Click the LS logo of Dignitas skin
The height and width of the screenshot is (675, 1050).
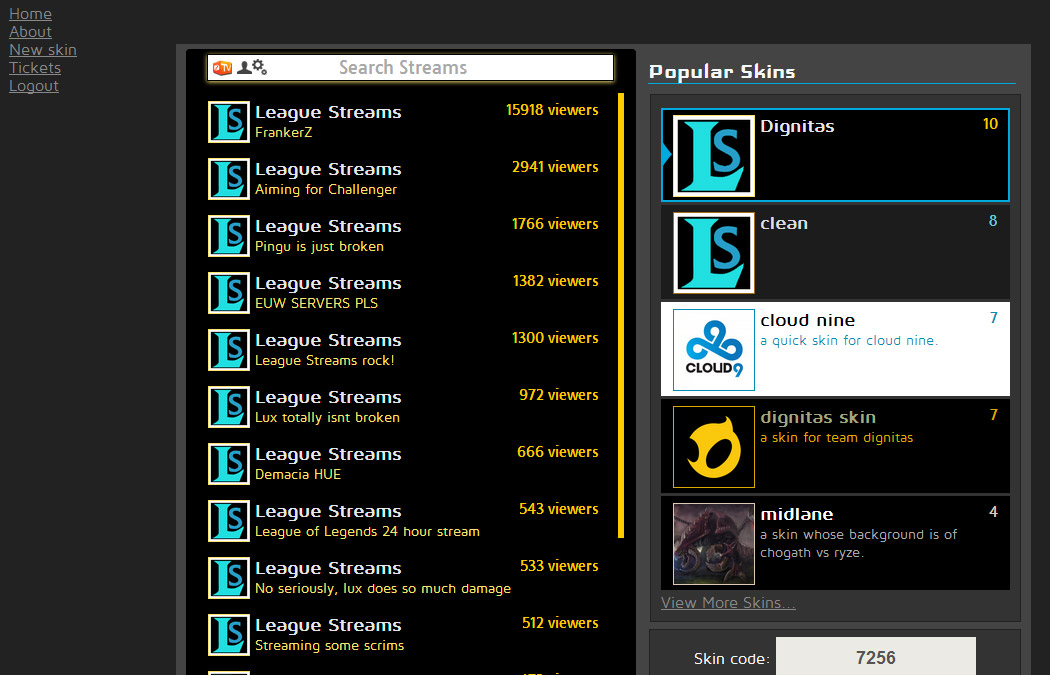pyautogui.click(x=713, y=156)
